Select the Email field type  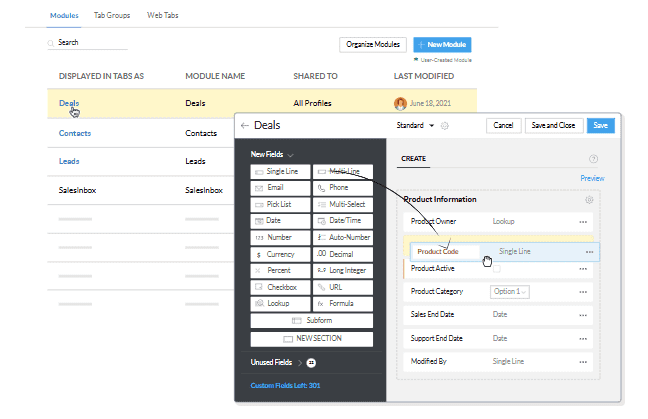click(x=280, y=188)
